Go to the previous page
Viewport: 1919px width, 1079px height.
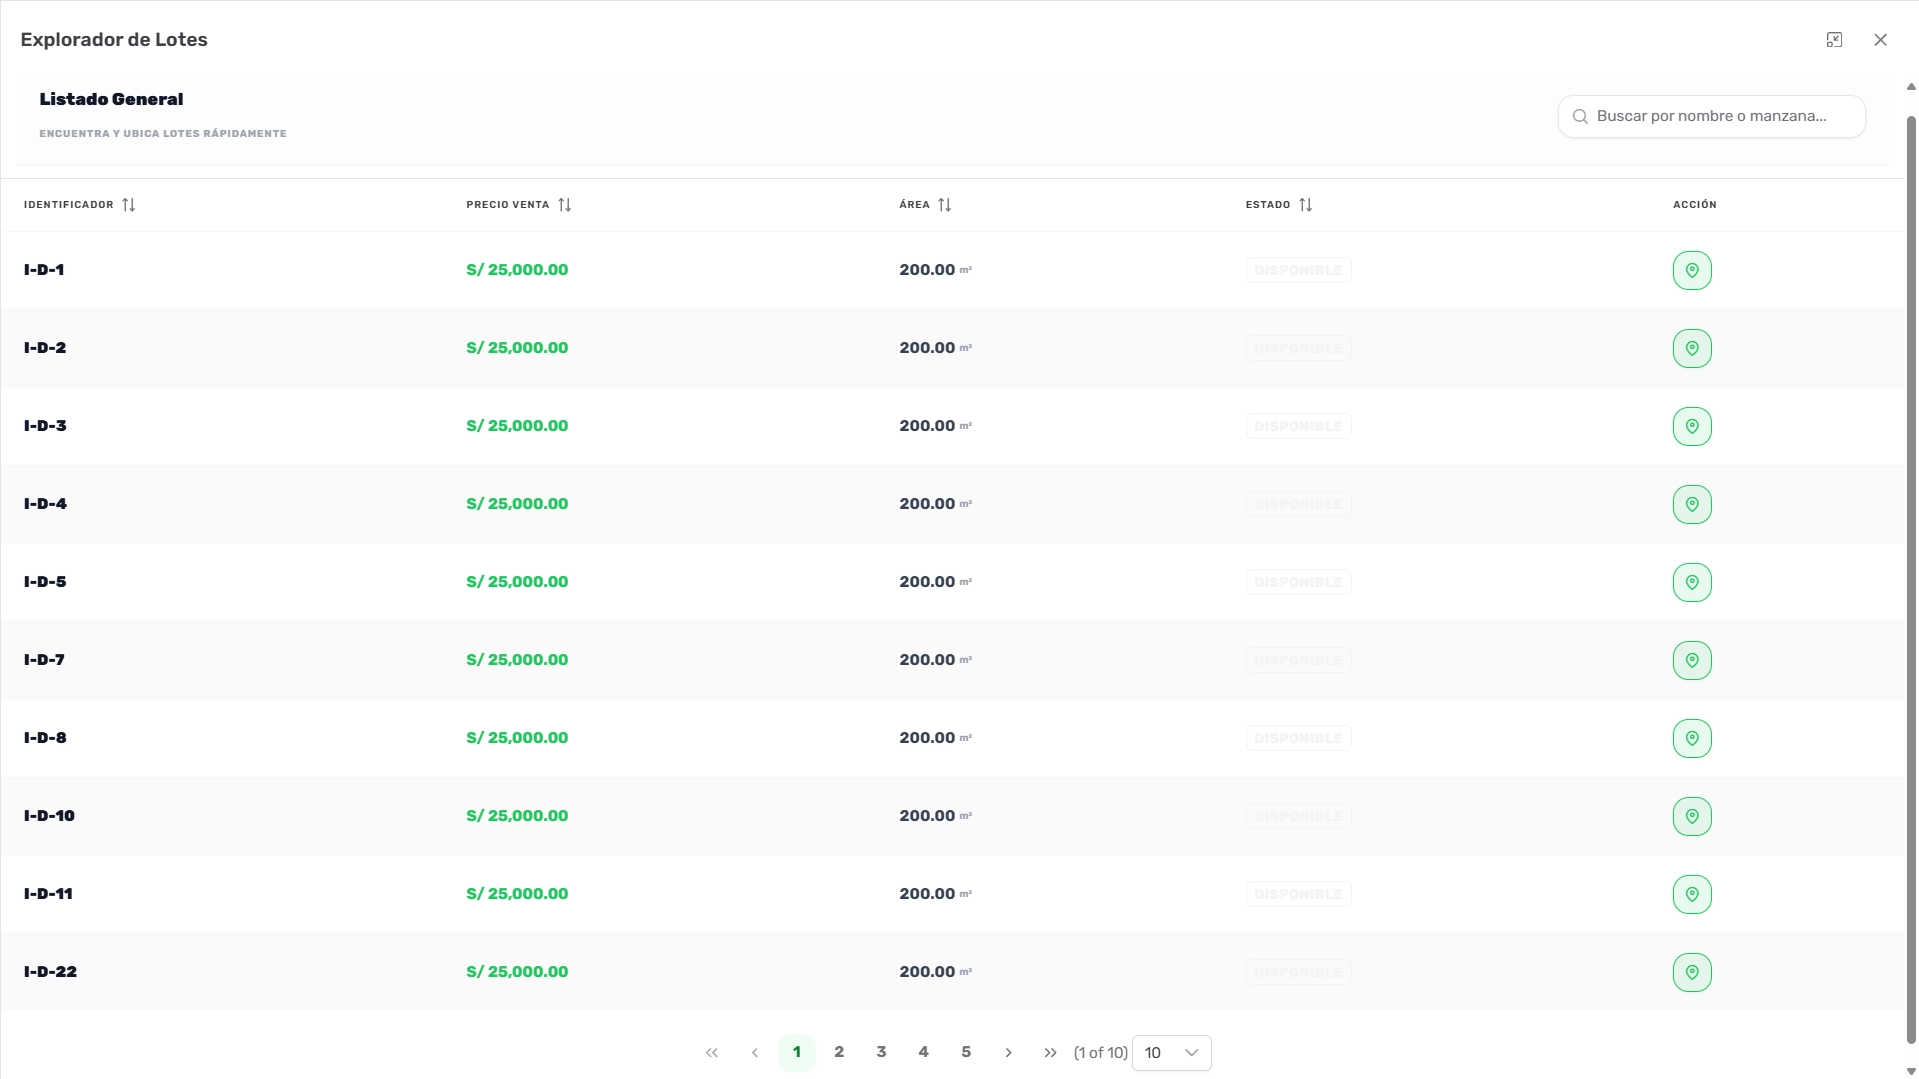click(x=755, y=1052)
